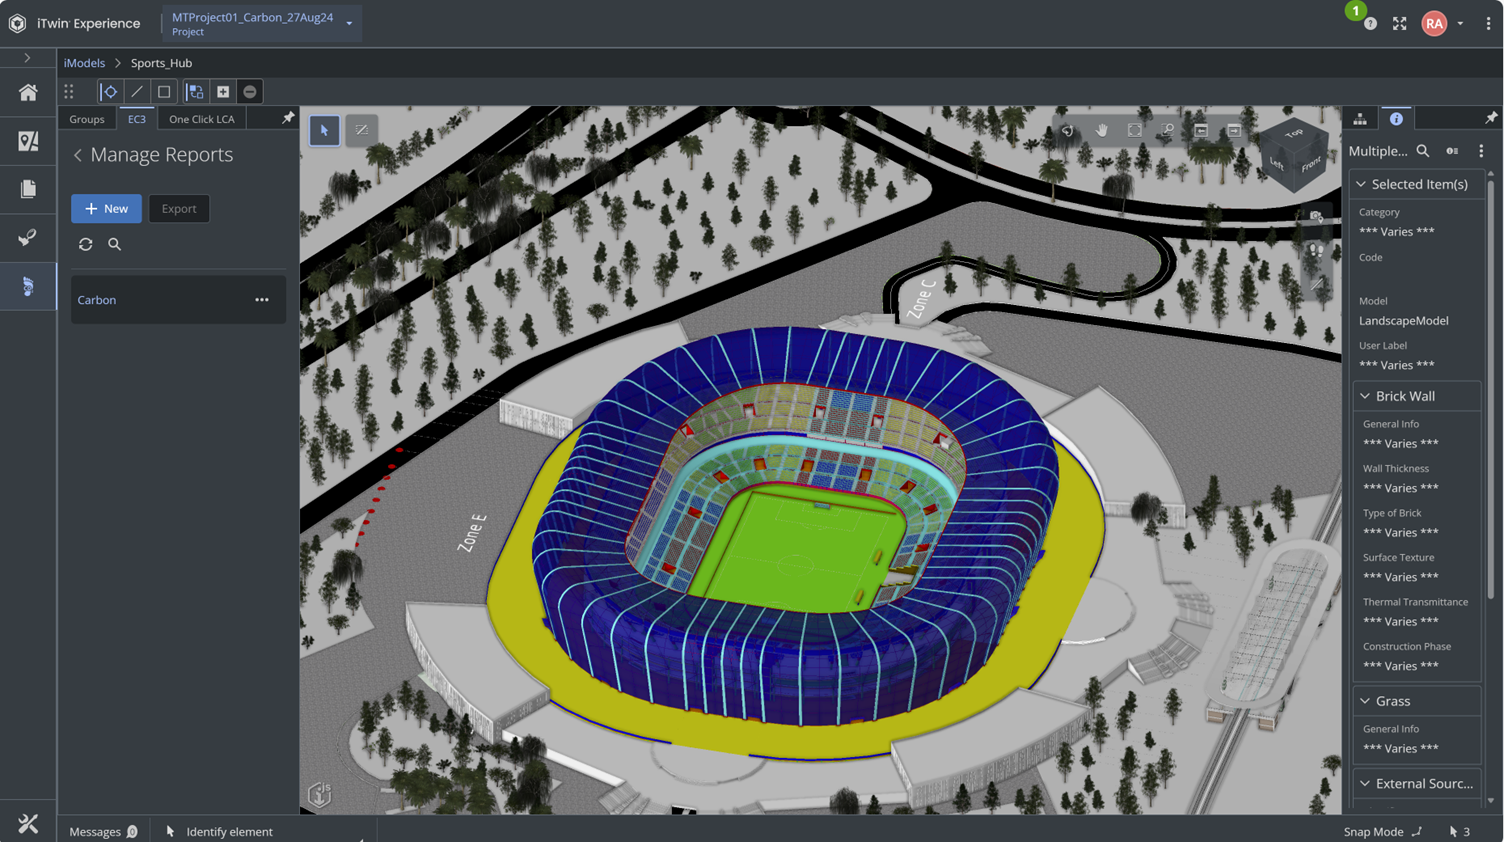Viewport: 1504px width, 842px height.
Task: Open the Walk tool footsteps icon
Action: [x=1317, y=251]
